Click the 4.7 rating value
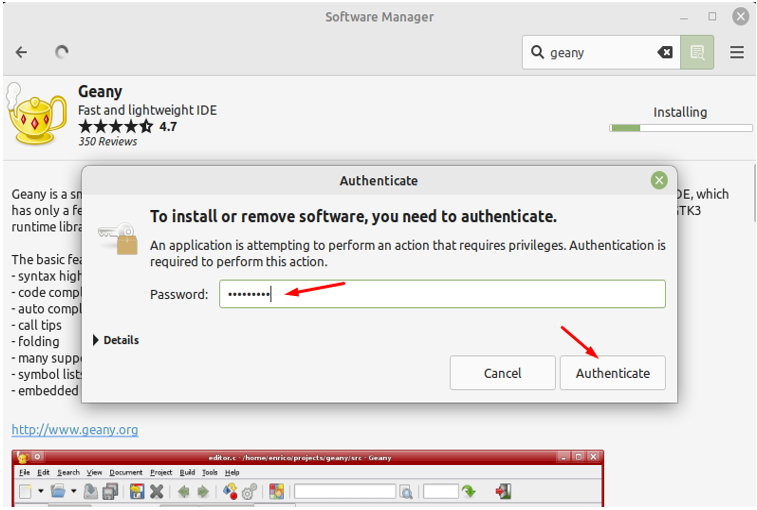 pyautogui.click(x=168, y=127)
